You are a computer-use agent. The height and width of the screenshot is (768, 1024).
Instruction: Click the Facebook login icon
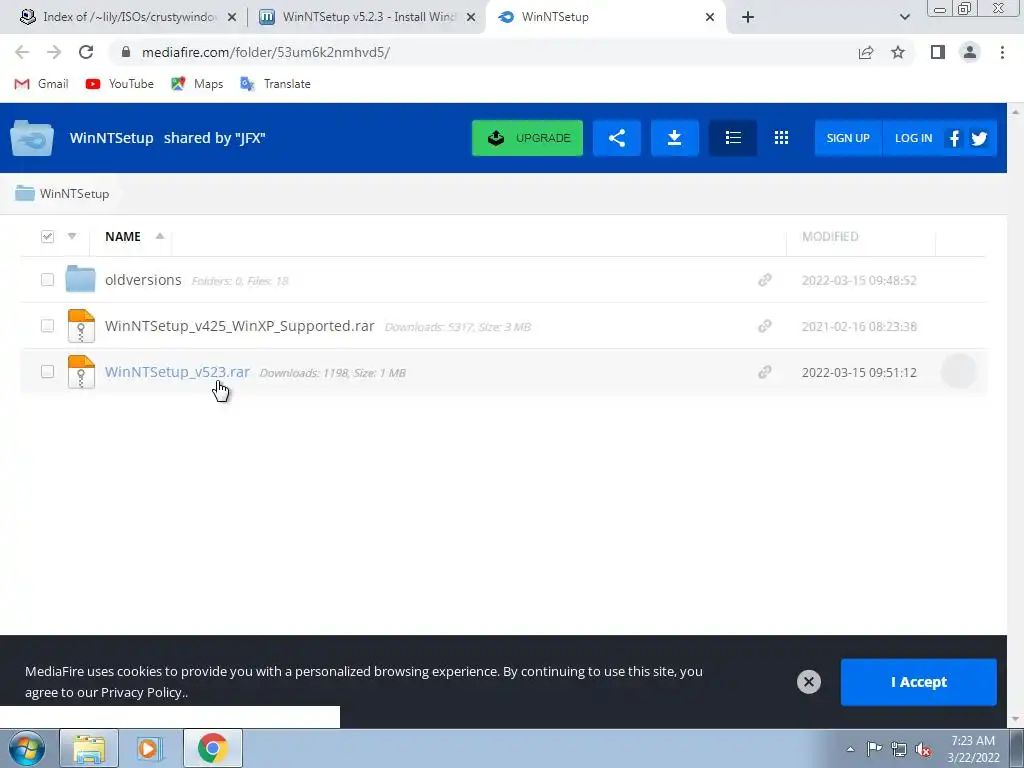tap(954, 138)
